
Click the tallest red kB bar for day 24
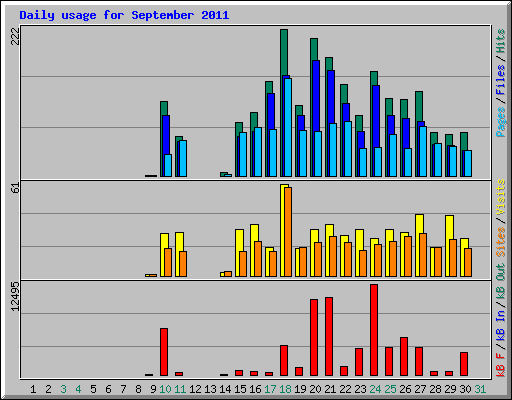point(374,330)
